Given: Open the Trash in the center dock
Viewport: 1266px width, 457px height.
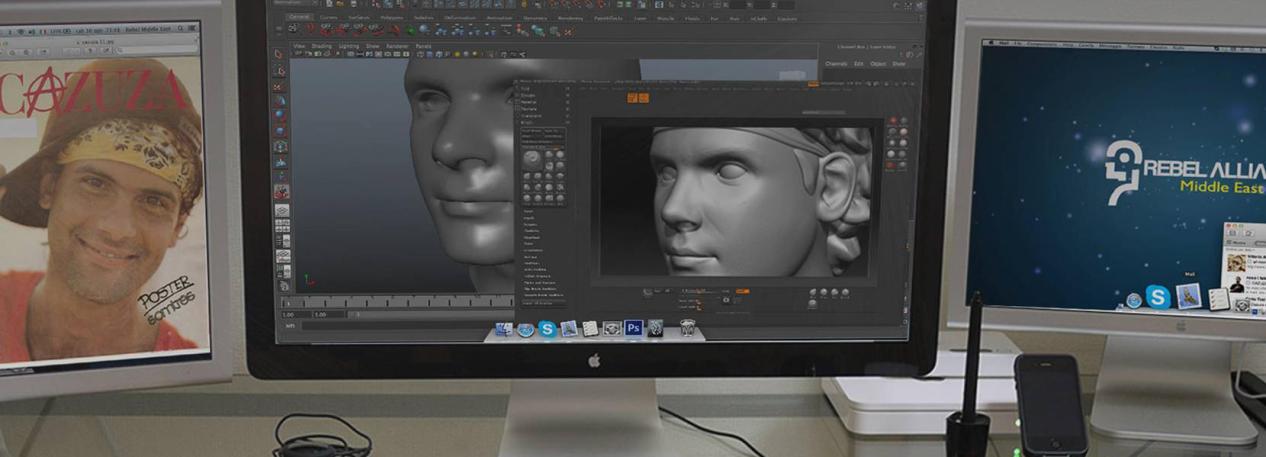Looking at the screenshot, I should (x=687, y=327).
